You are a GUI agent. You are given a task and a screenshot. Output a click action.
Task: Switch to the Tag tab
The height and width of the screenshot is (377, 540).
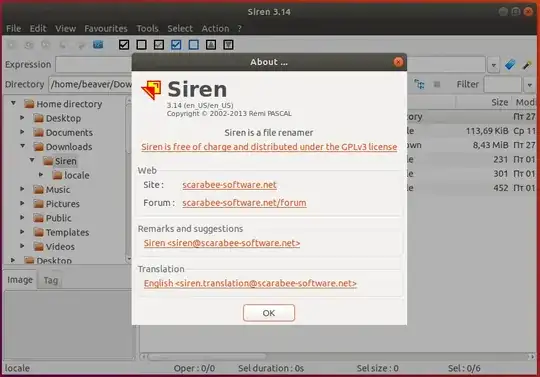coord(51,280)
